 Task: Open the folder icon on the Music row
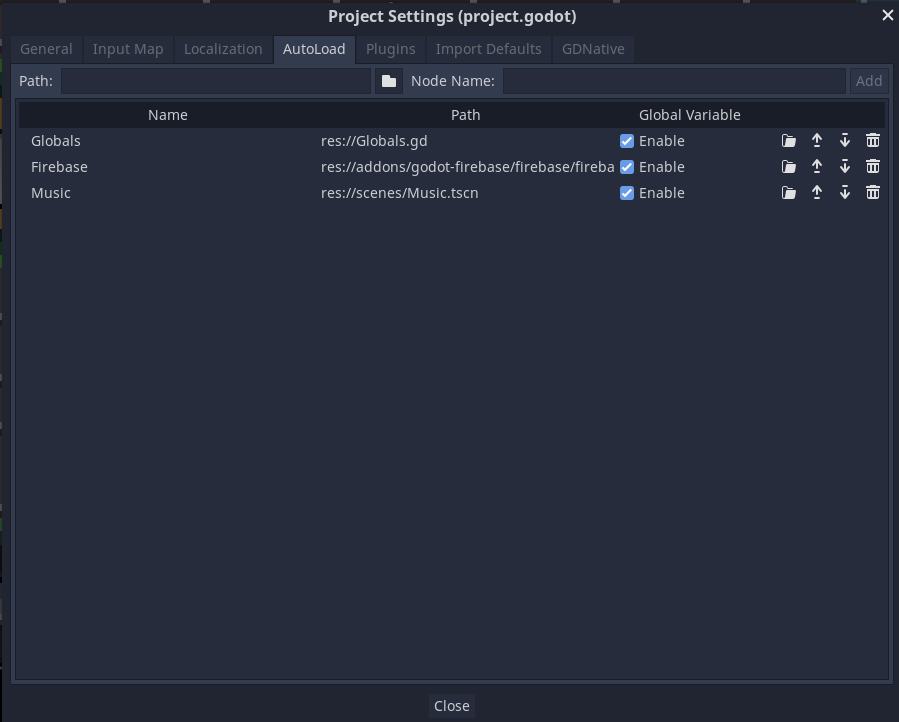(789, 192)
